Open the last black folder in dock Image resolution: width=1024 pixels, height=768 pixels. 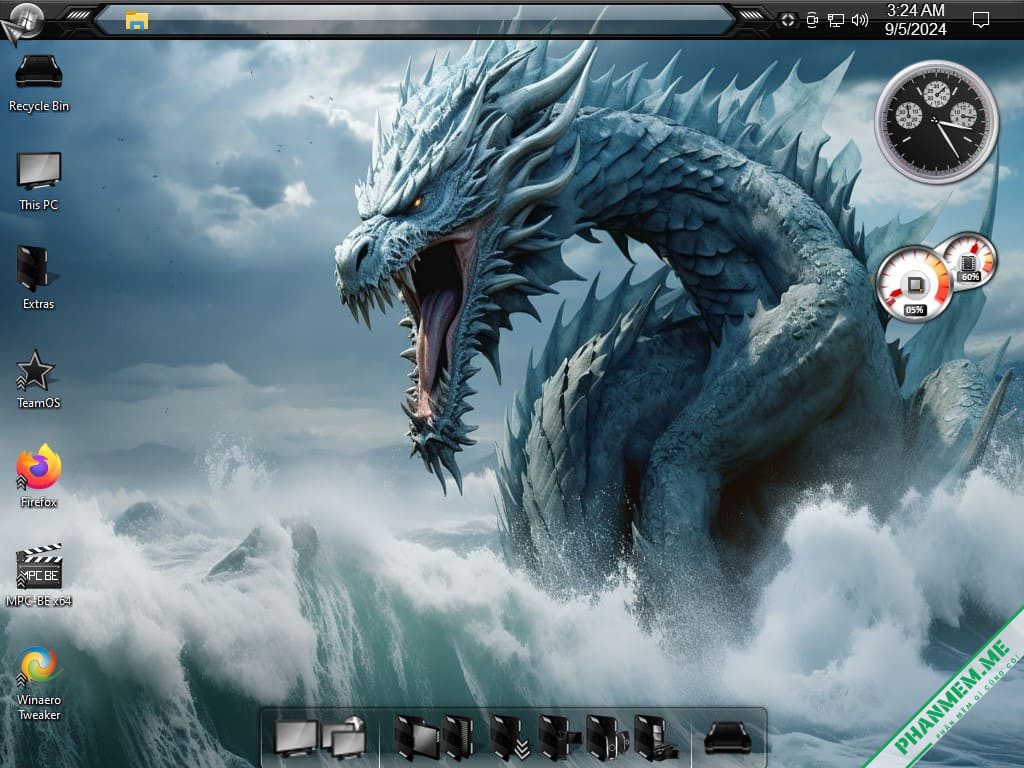click(656, 738)
